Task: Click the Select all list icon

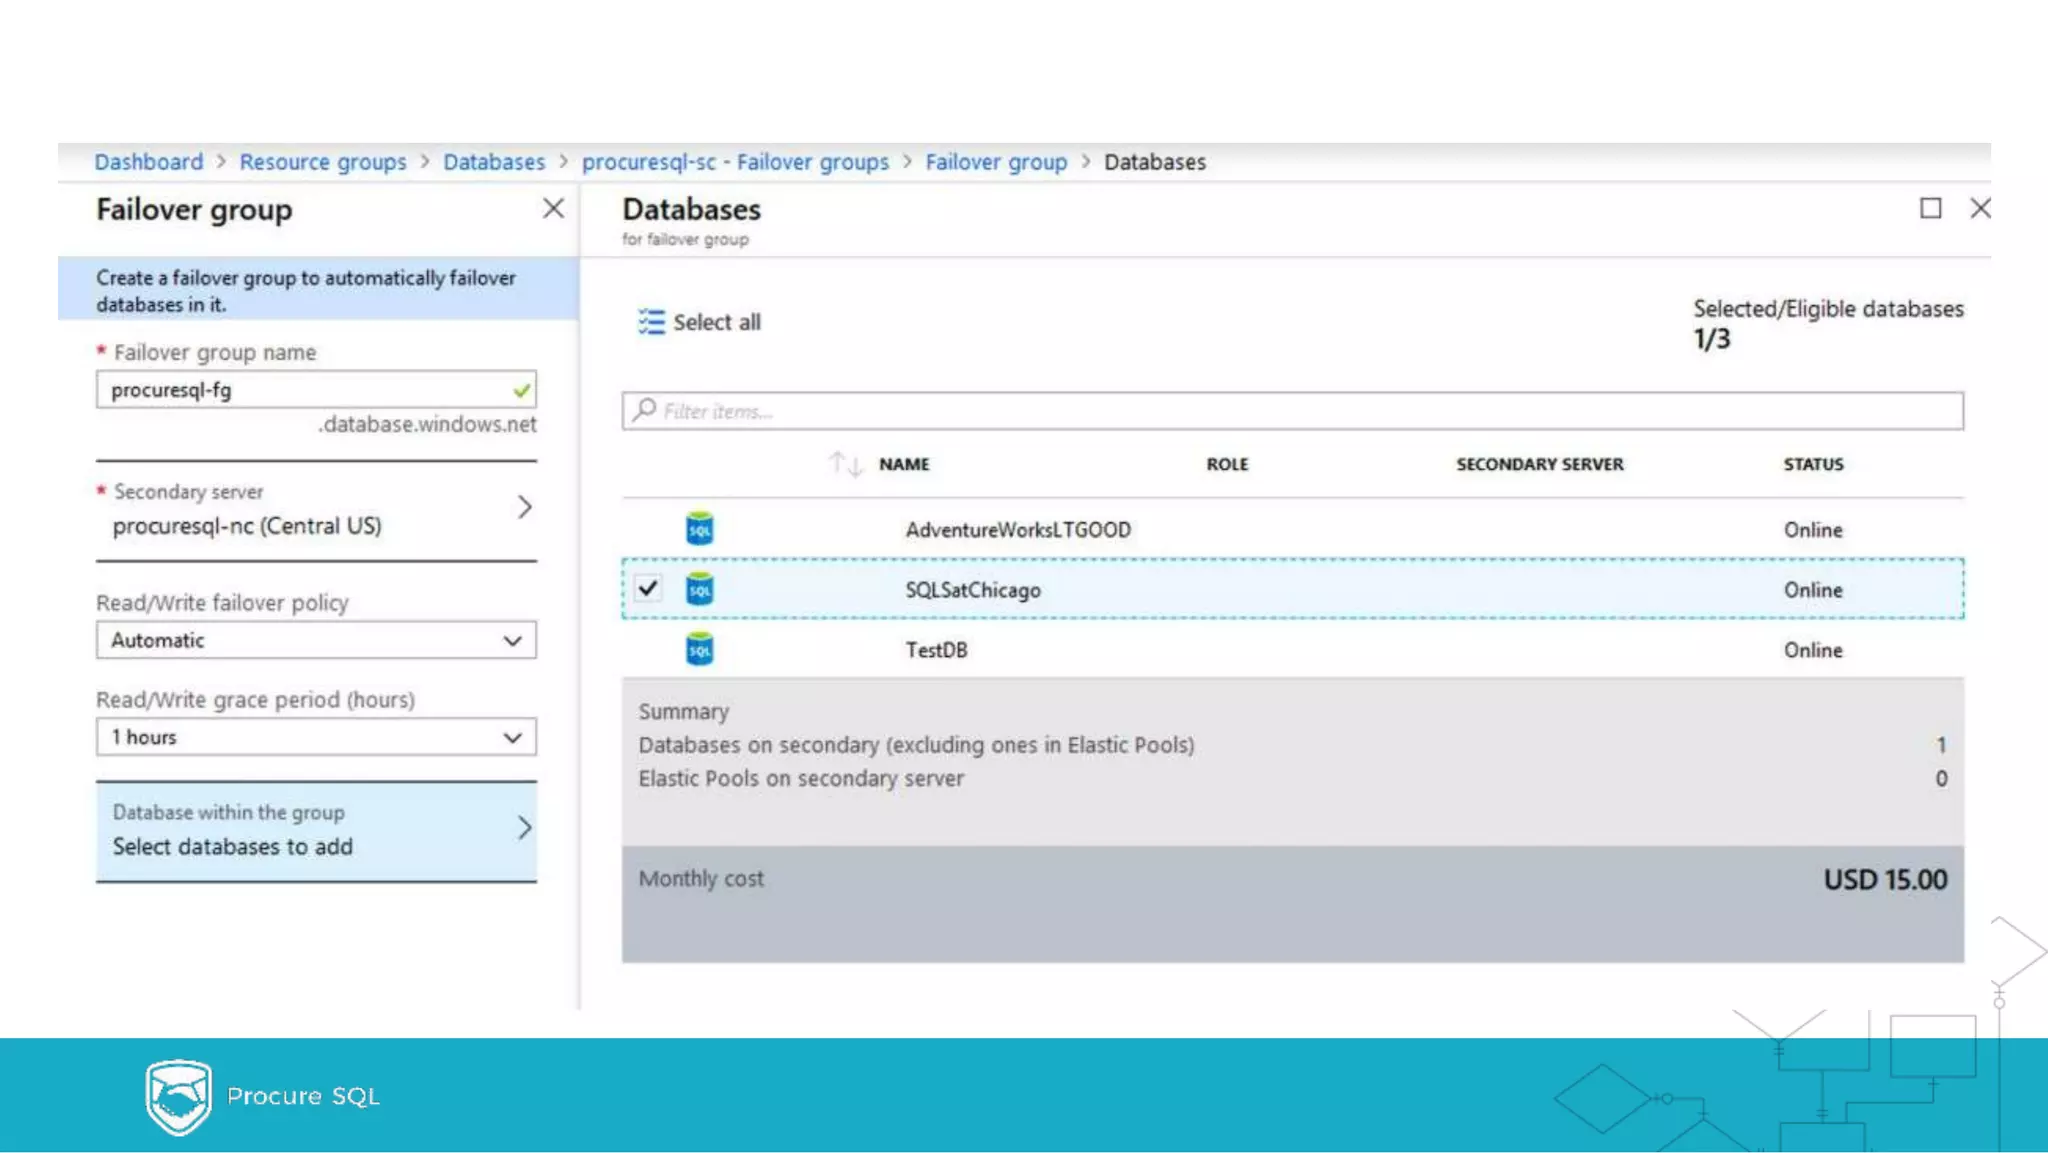Action: tap(651, 322)
